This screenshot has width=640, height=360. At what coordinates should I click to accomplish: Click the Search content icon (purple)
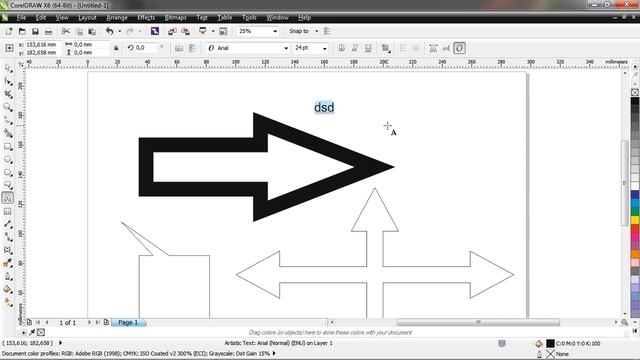click(155, 31)
